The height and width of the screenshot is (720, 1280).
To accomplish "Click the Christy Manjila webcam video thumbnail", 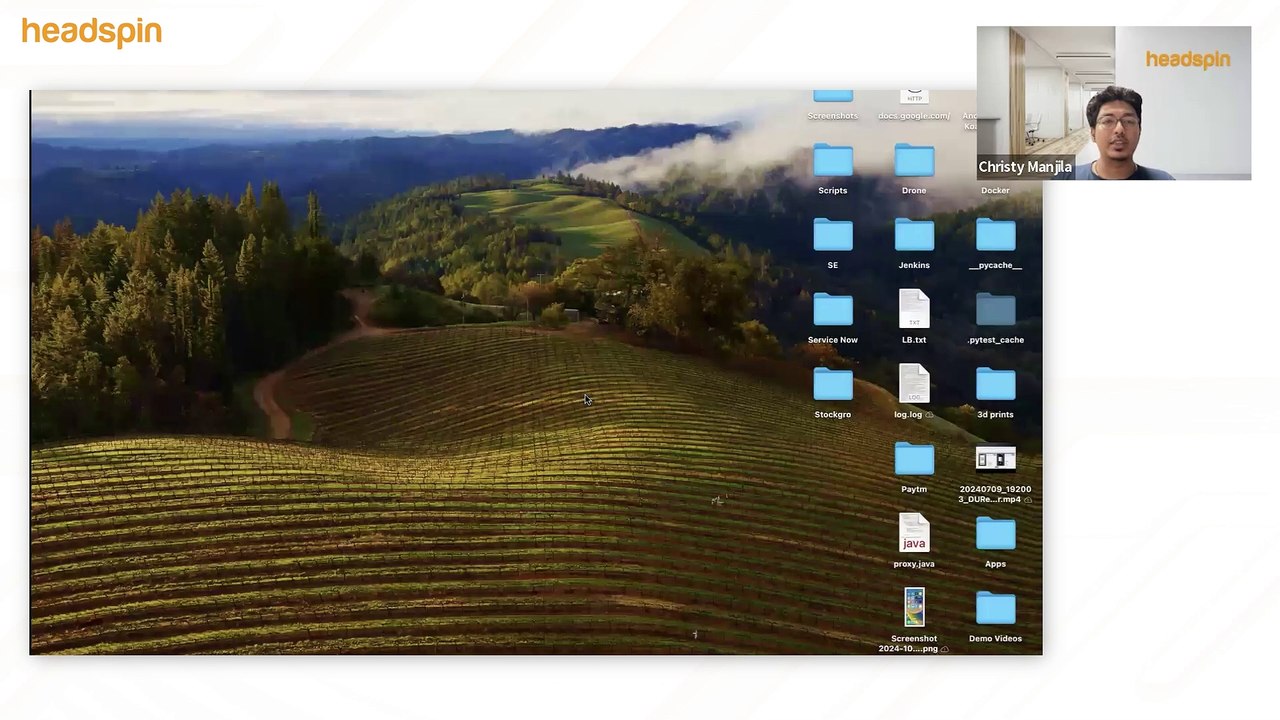I will click(x=1113, y=103).
